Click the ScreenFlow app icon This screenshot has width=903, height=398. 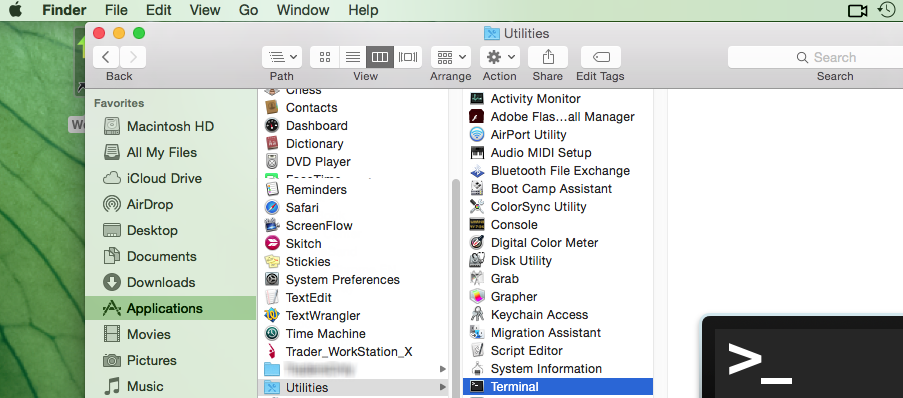tap(272, 225)
